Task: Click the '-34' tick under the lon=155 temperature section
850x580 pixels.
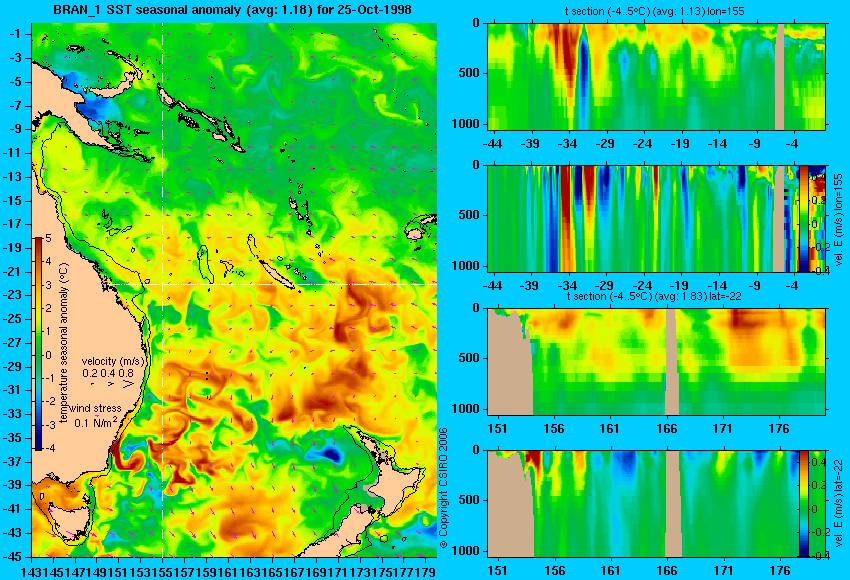Action: coord(567,144)
